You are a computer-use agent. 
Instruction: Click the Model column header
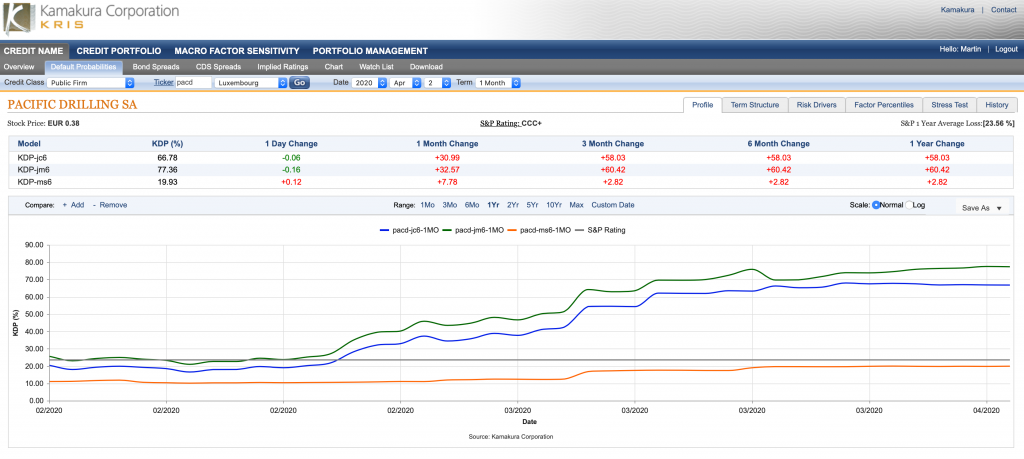[28, 144]
